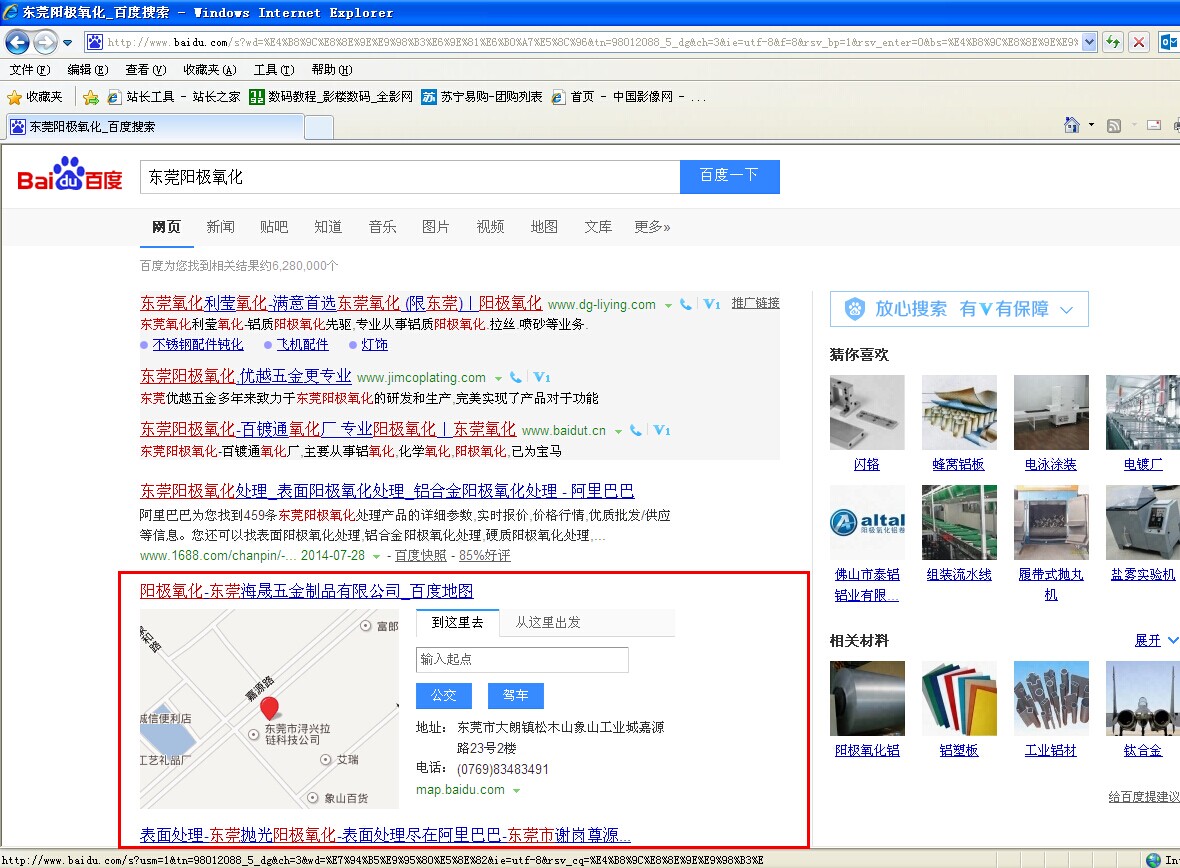Expand the address bar URL dropdown
Image resolution: width=1180 pixels, height=868 pixels.
point(1089,42)
